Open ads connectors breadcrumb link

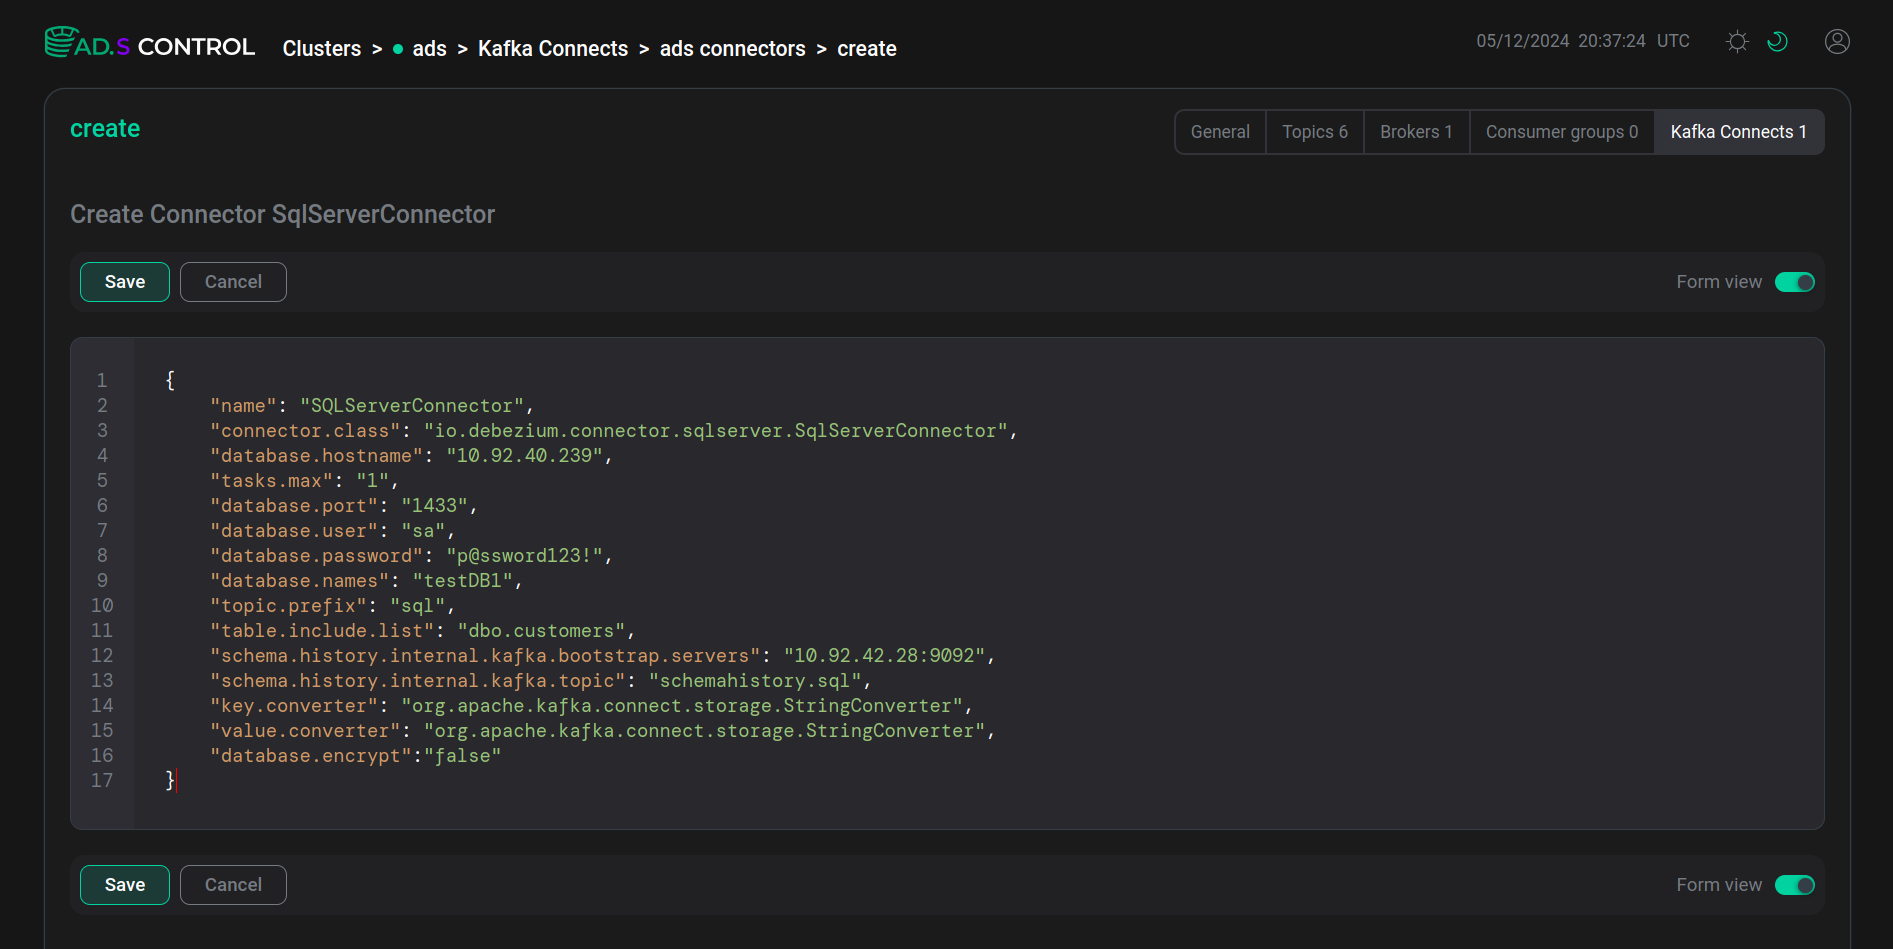tap(732, 48)
